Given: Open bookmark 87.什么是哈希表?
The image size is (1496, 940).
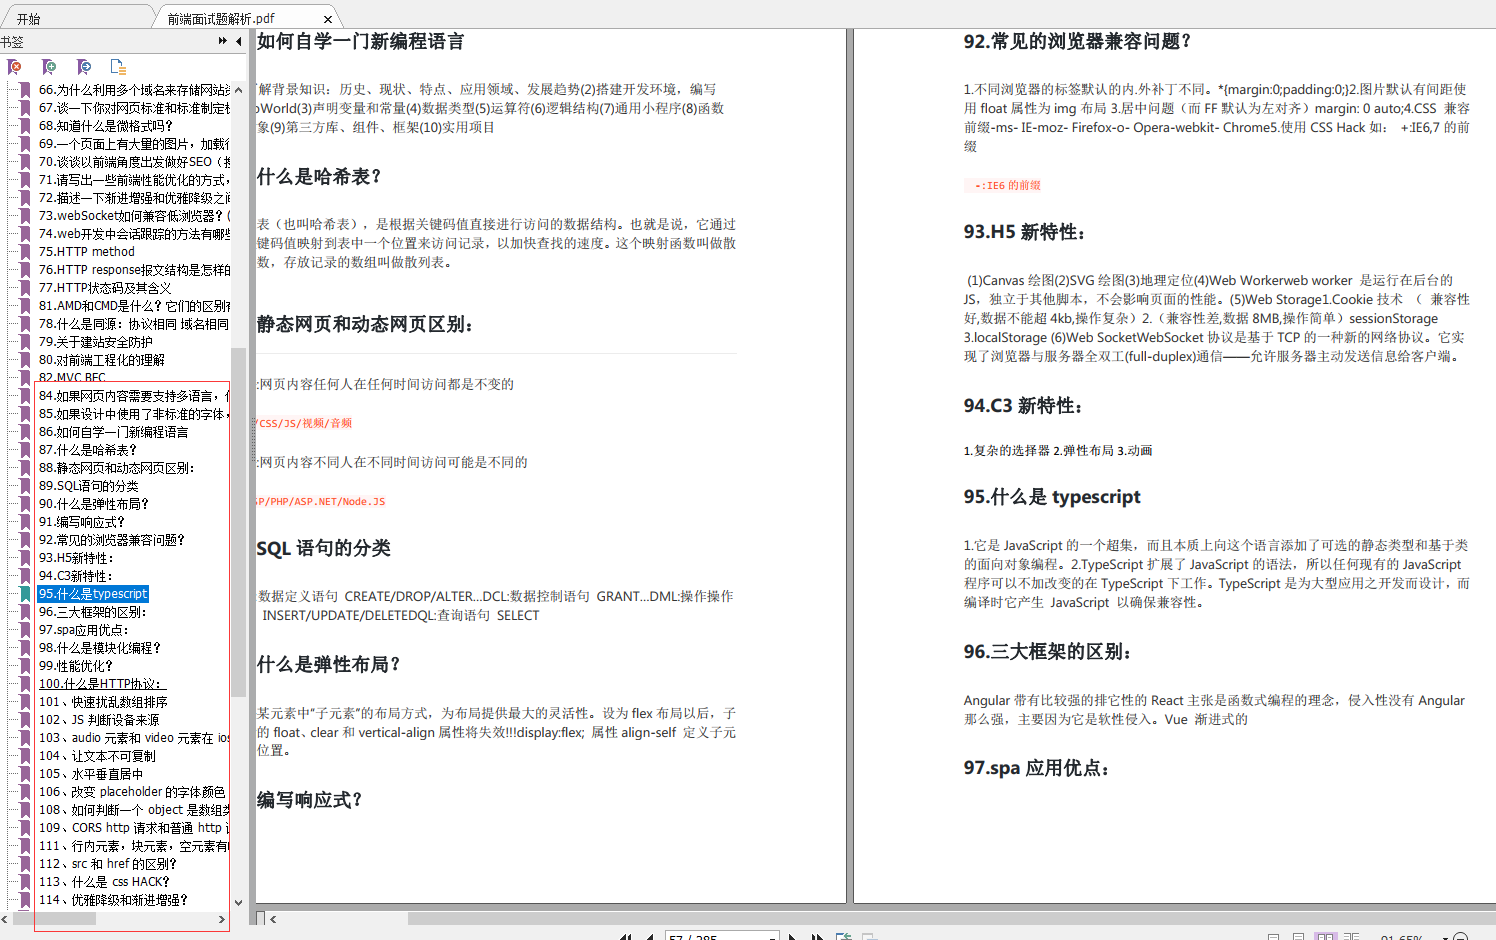Looking at the screenshot, I should pyautogui.click(x=87, y=450).
